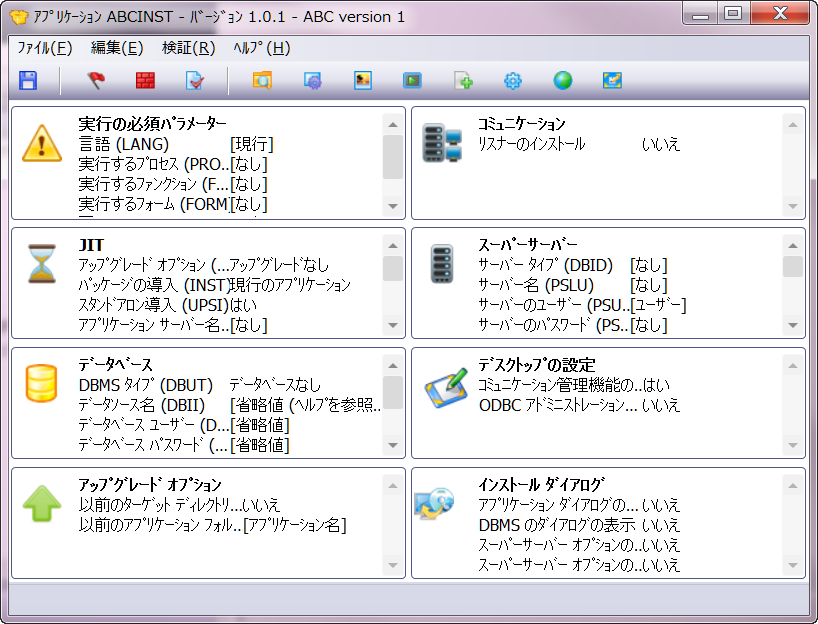Click the red brick wall toolbar icon
Image resolution: width=818 pixels, height=624 pixels.
pos(145,81)
